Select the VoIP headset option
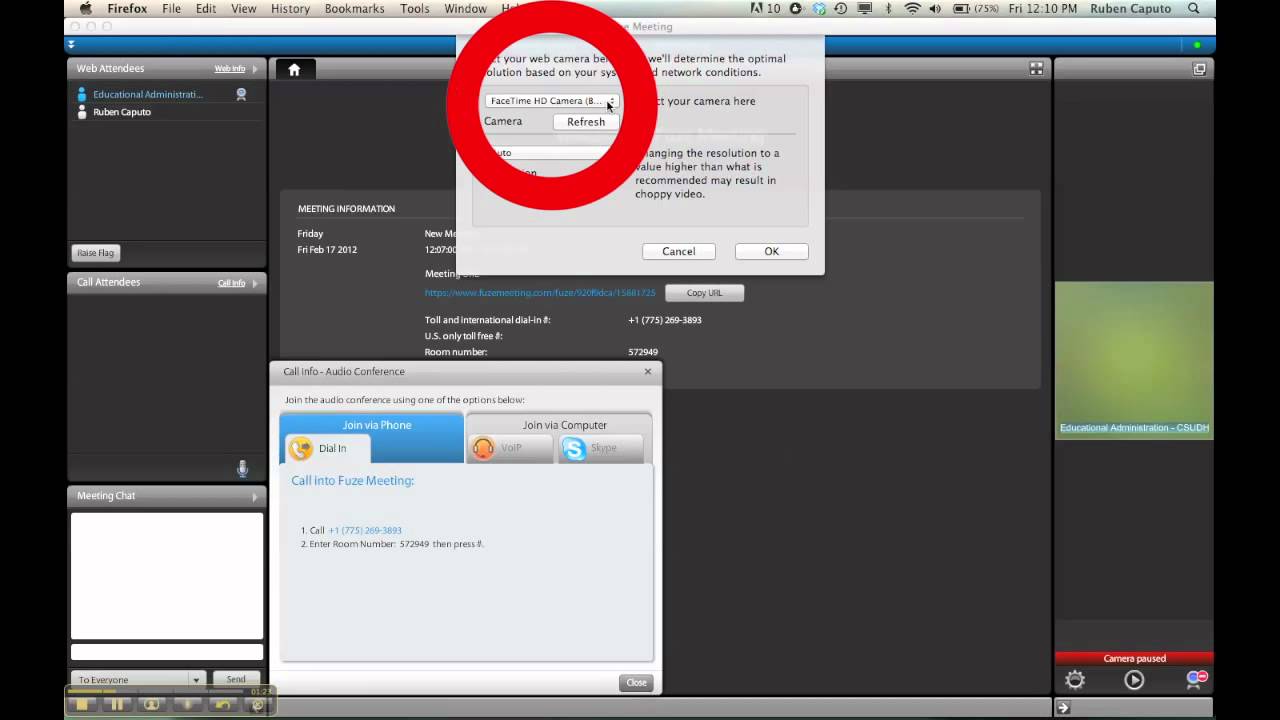1280x720 pixels. coord(511,448)
